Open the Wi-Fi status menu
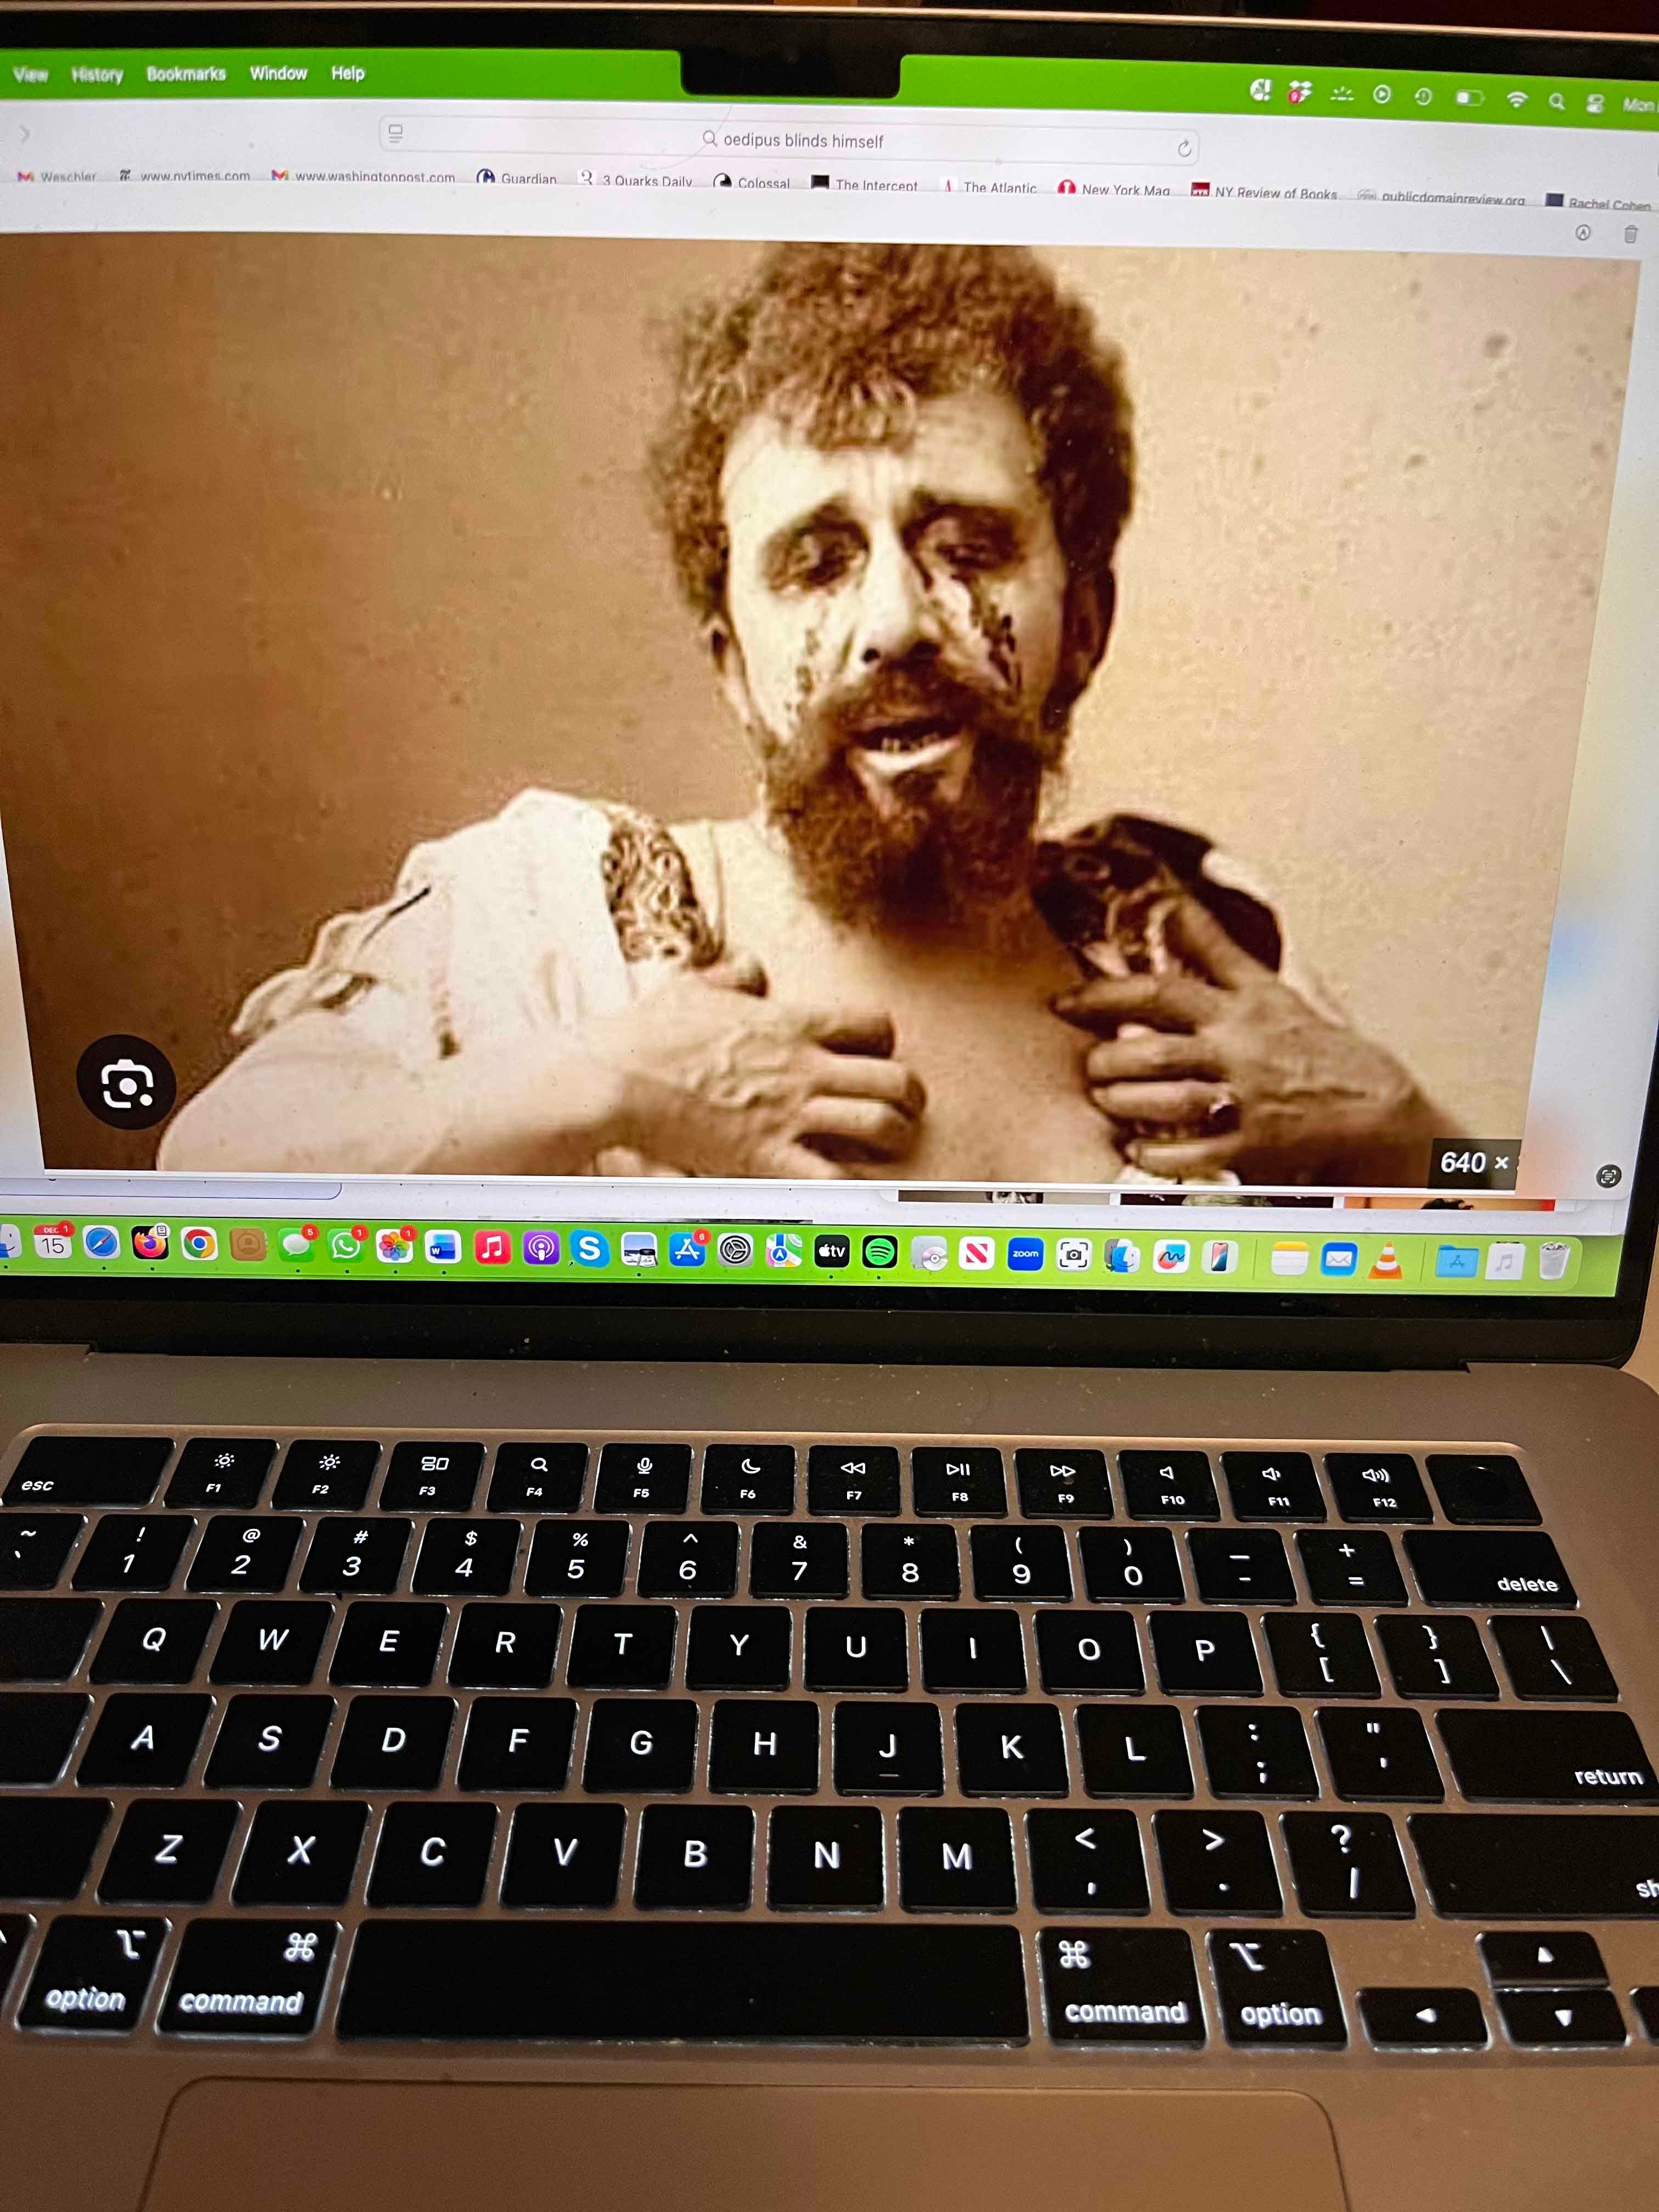Viewport: 1659px width, 2212px height. (x=1517, y=99)
